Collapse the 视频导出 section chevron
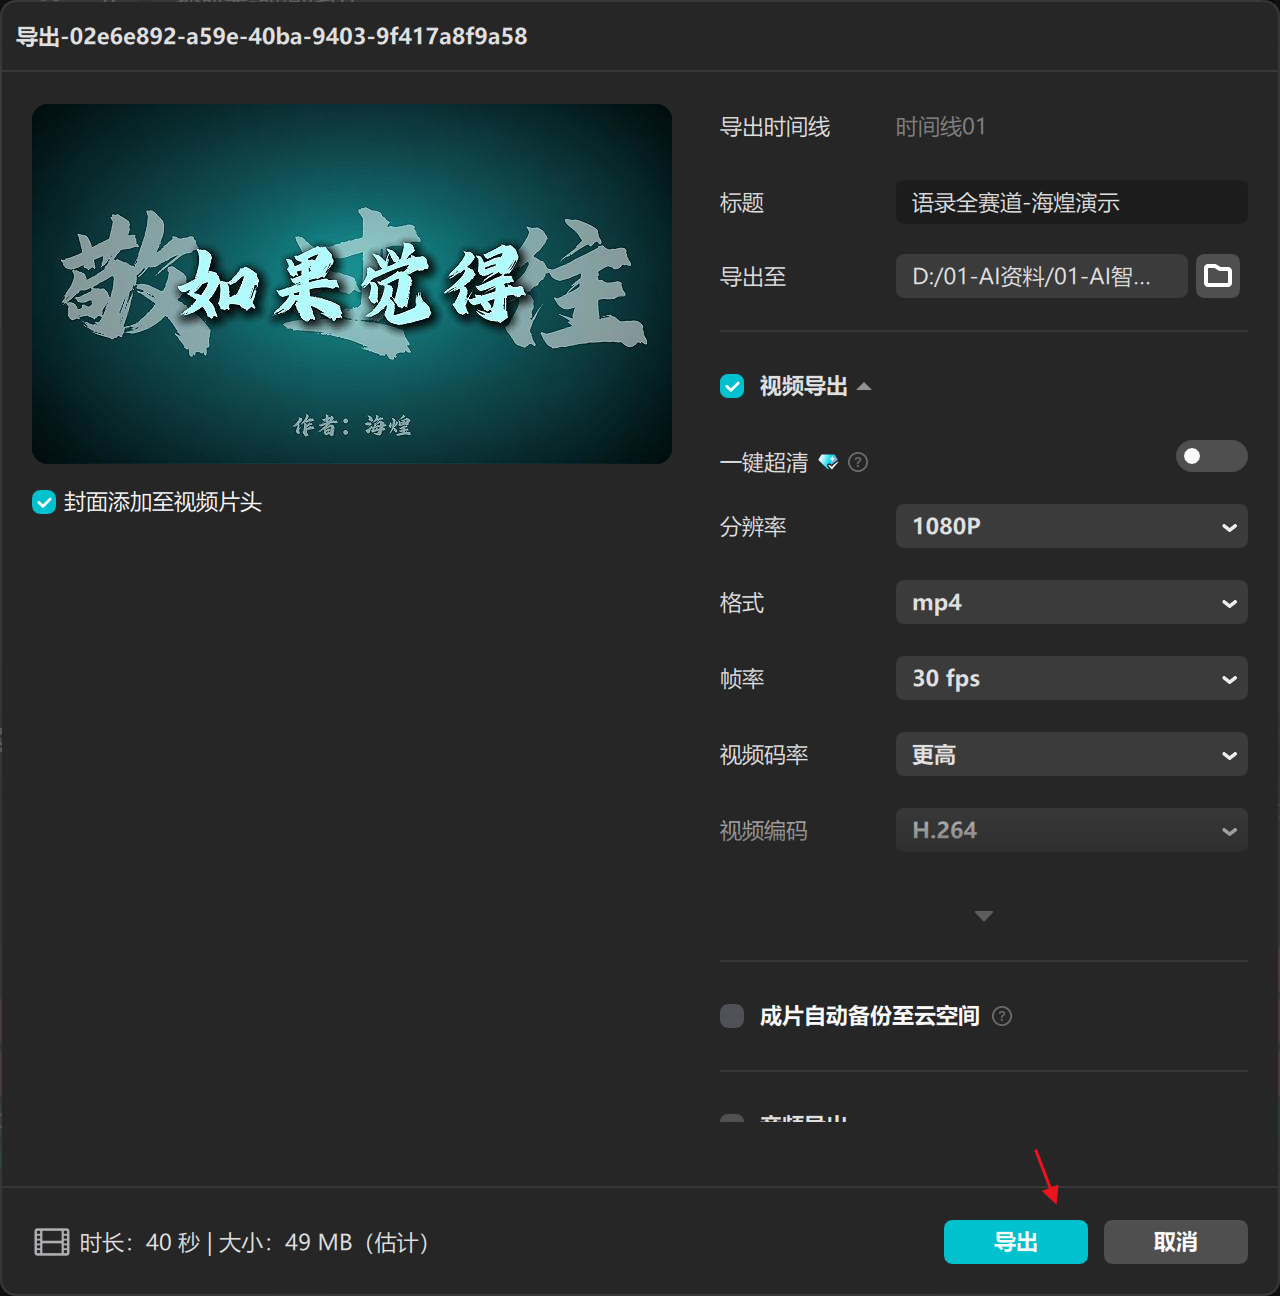This screenshot has width=1280, height=1296. pyautogui.click(x=866, y=386)
